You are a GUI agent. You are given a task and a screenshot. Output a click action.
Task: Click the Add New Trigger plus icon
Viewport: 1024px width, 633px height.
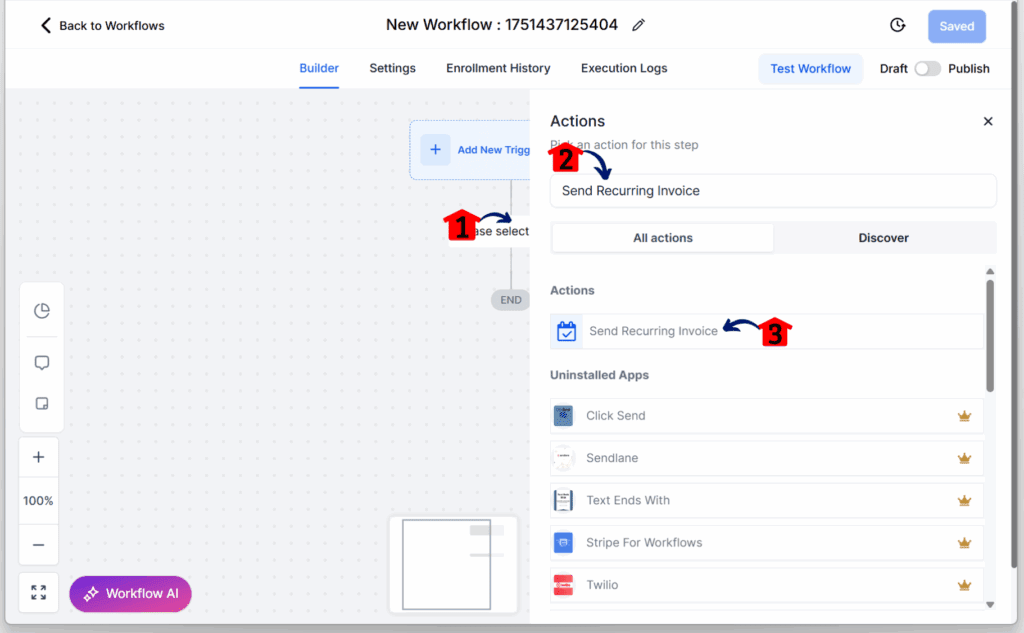click(435, 150)
